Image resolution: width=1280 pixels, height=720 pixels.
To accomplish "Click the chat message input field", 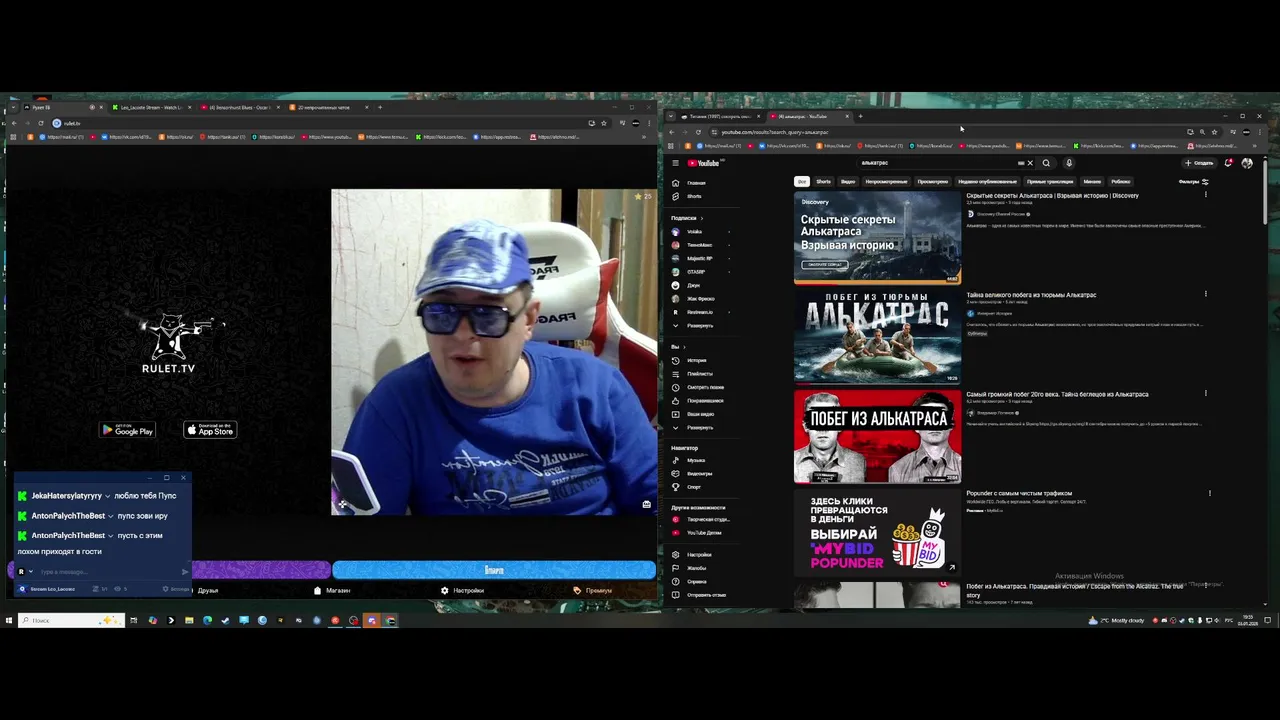I will click(x=108, y=572).
